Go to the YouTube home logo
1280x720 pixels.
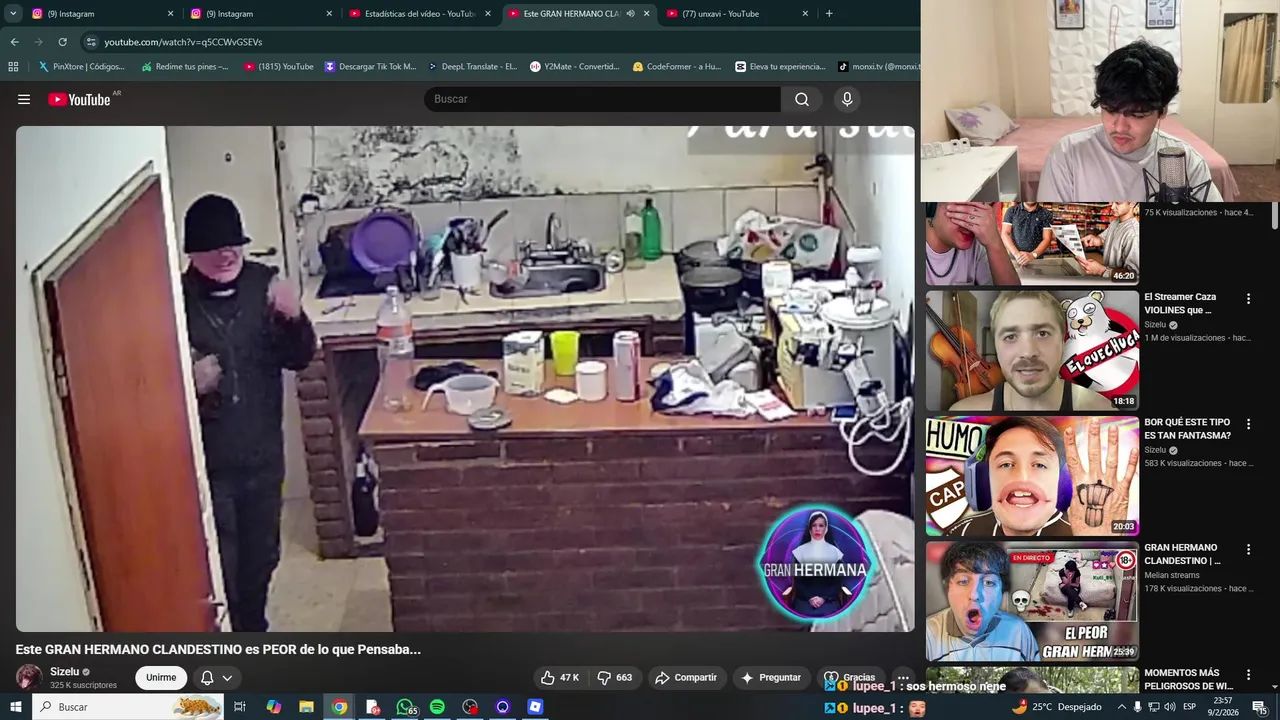click(79, 99)
